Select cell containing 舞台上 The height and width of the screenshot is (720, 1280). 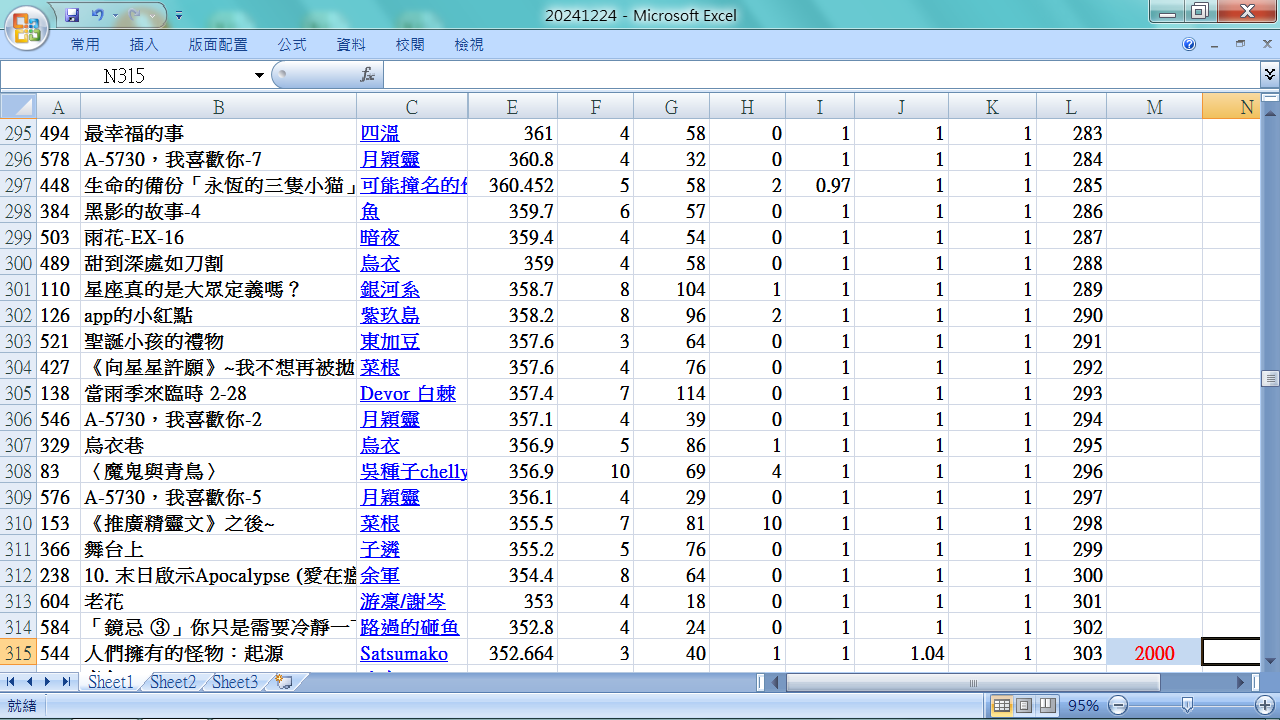pyautogui.click(x=218, y=549)
